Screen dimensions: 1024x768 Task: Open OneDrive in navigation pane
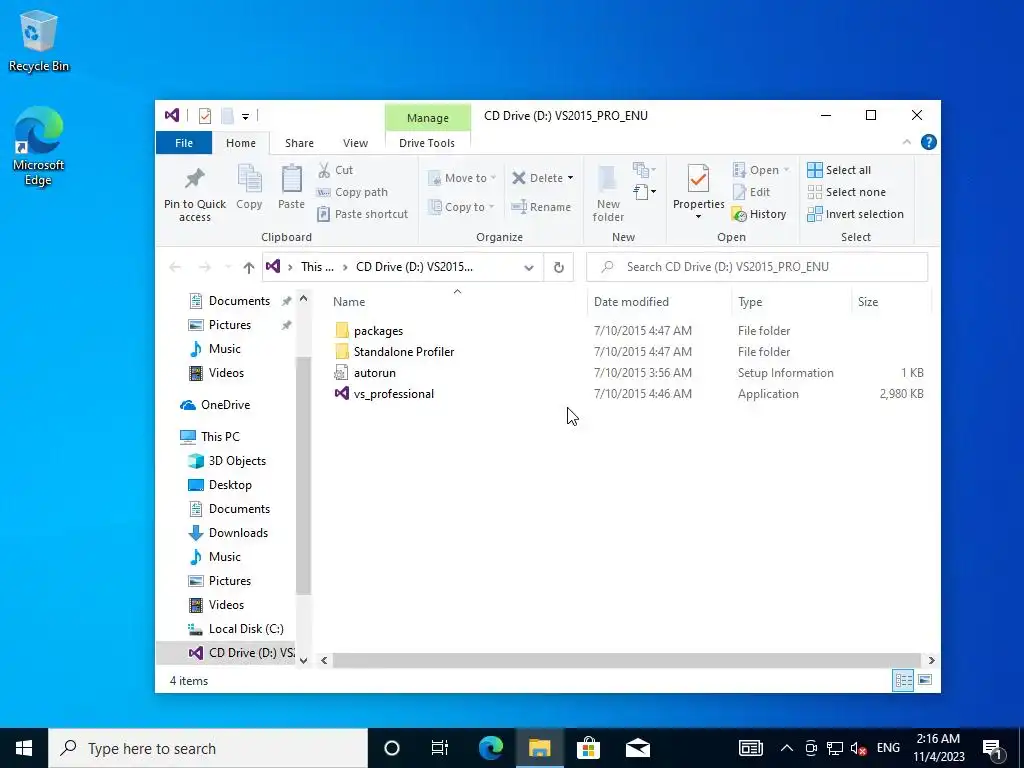(x=225, y=404)
